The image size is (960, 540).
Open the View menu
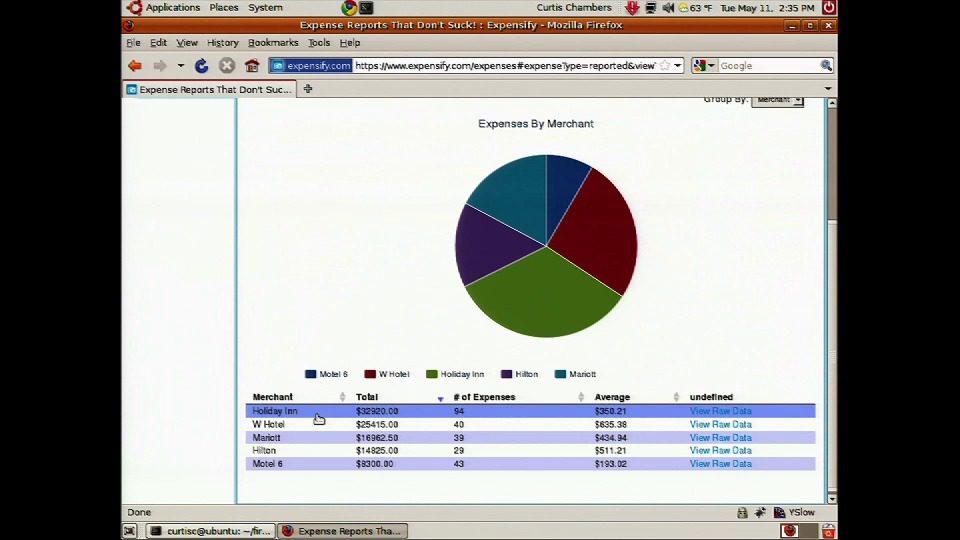pyautogui.click(x=187, y=43)
